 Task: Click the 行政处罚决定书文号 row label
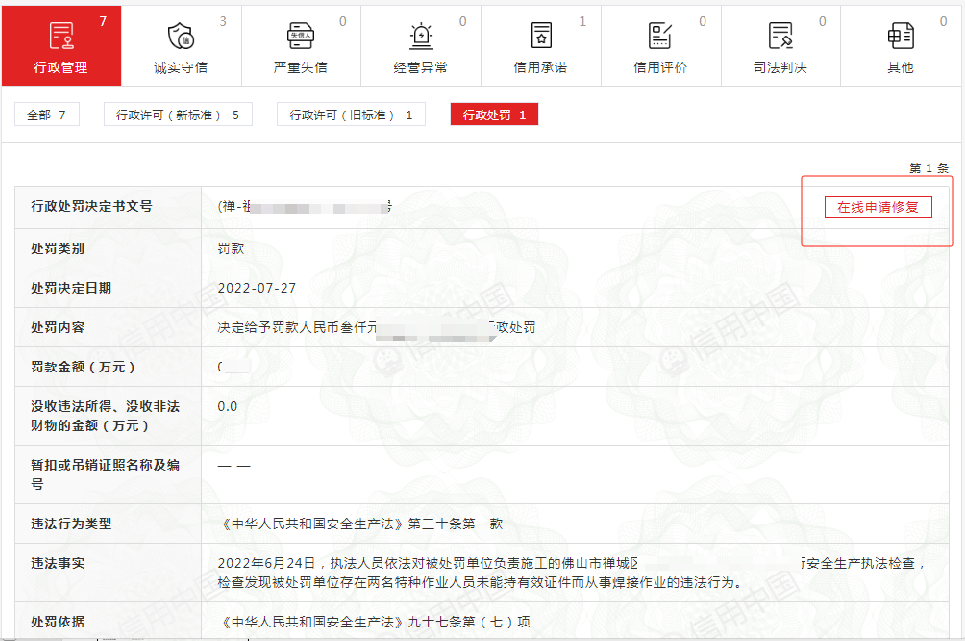pos(92,207)
